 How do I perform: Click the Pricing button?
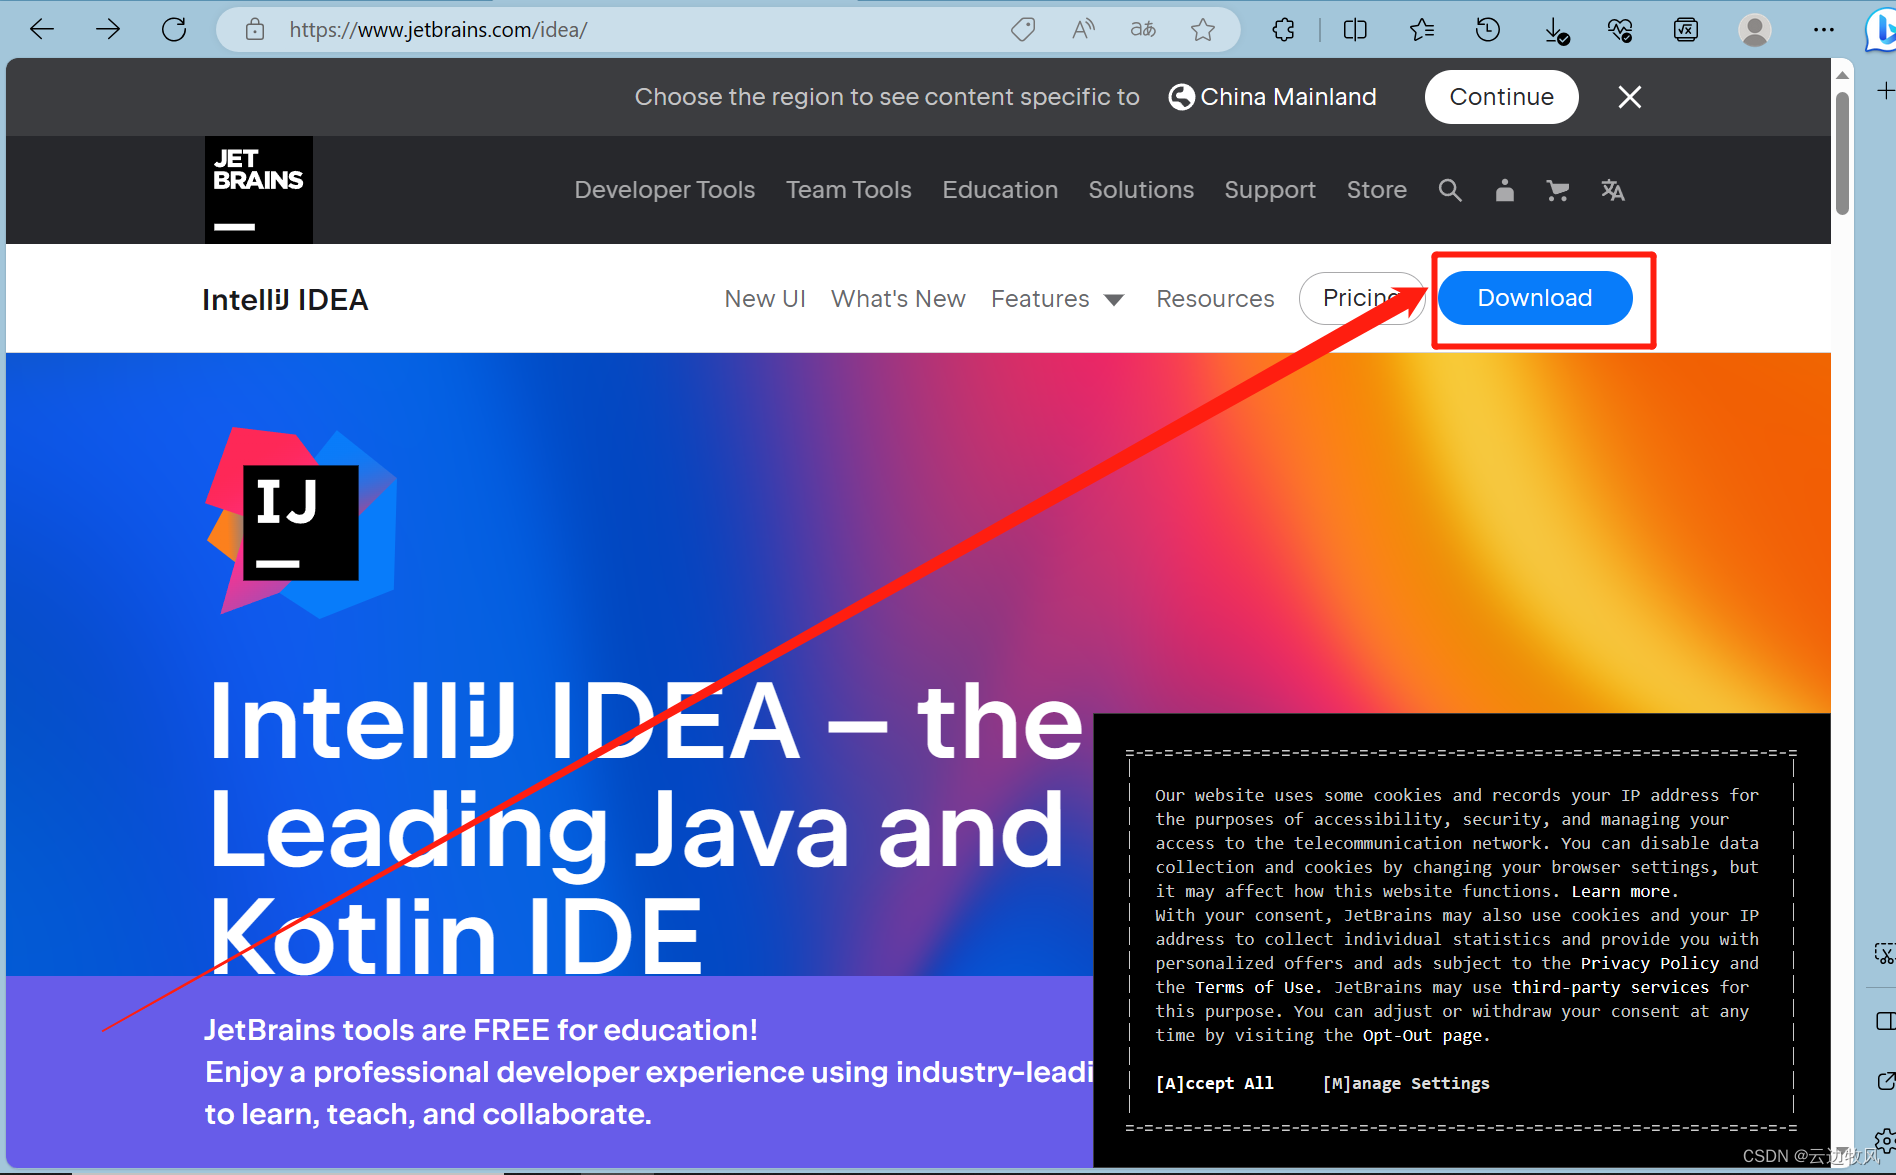tap(1362, 298)
